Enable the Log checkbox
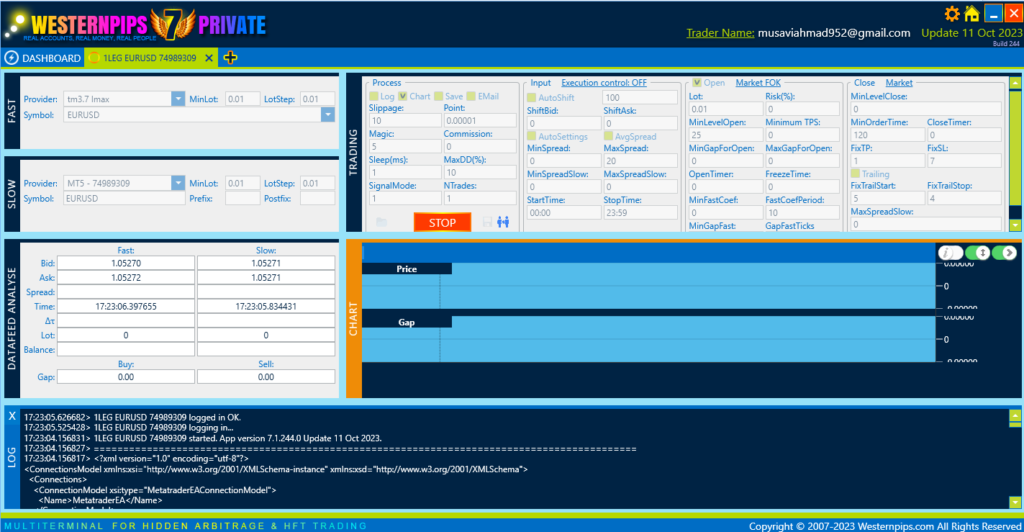The width and height of the screenshot is (1024, 532). (x=374, y=96)
